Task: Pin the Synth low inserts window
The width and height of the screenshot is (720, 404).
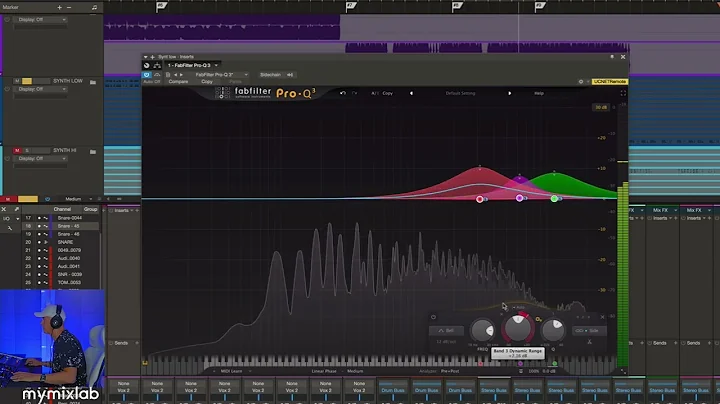Action: click(612, 56)
